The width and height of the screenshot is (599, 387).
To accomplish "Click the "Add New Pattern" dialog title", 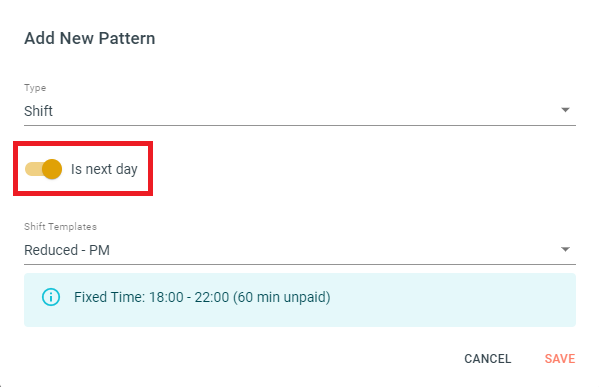I will pyautogui.click(x=90, y=38).
